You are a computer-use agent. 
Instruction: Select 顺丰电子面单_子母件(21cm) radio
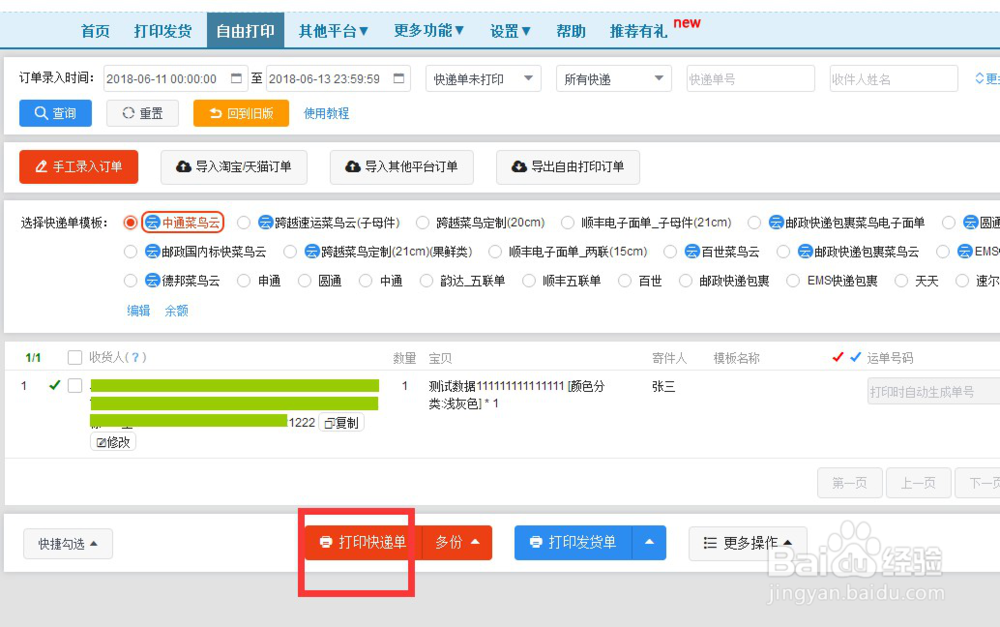tap(568, 223)
